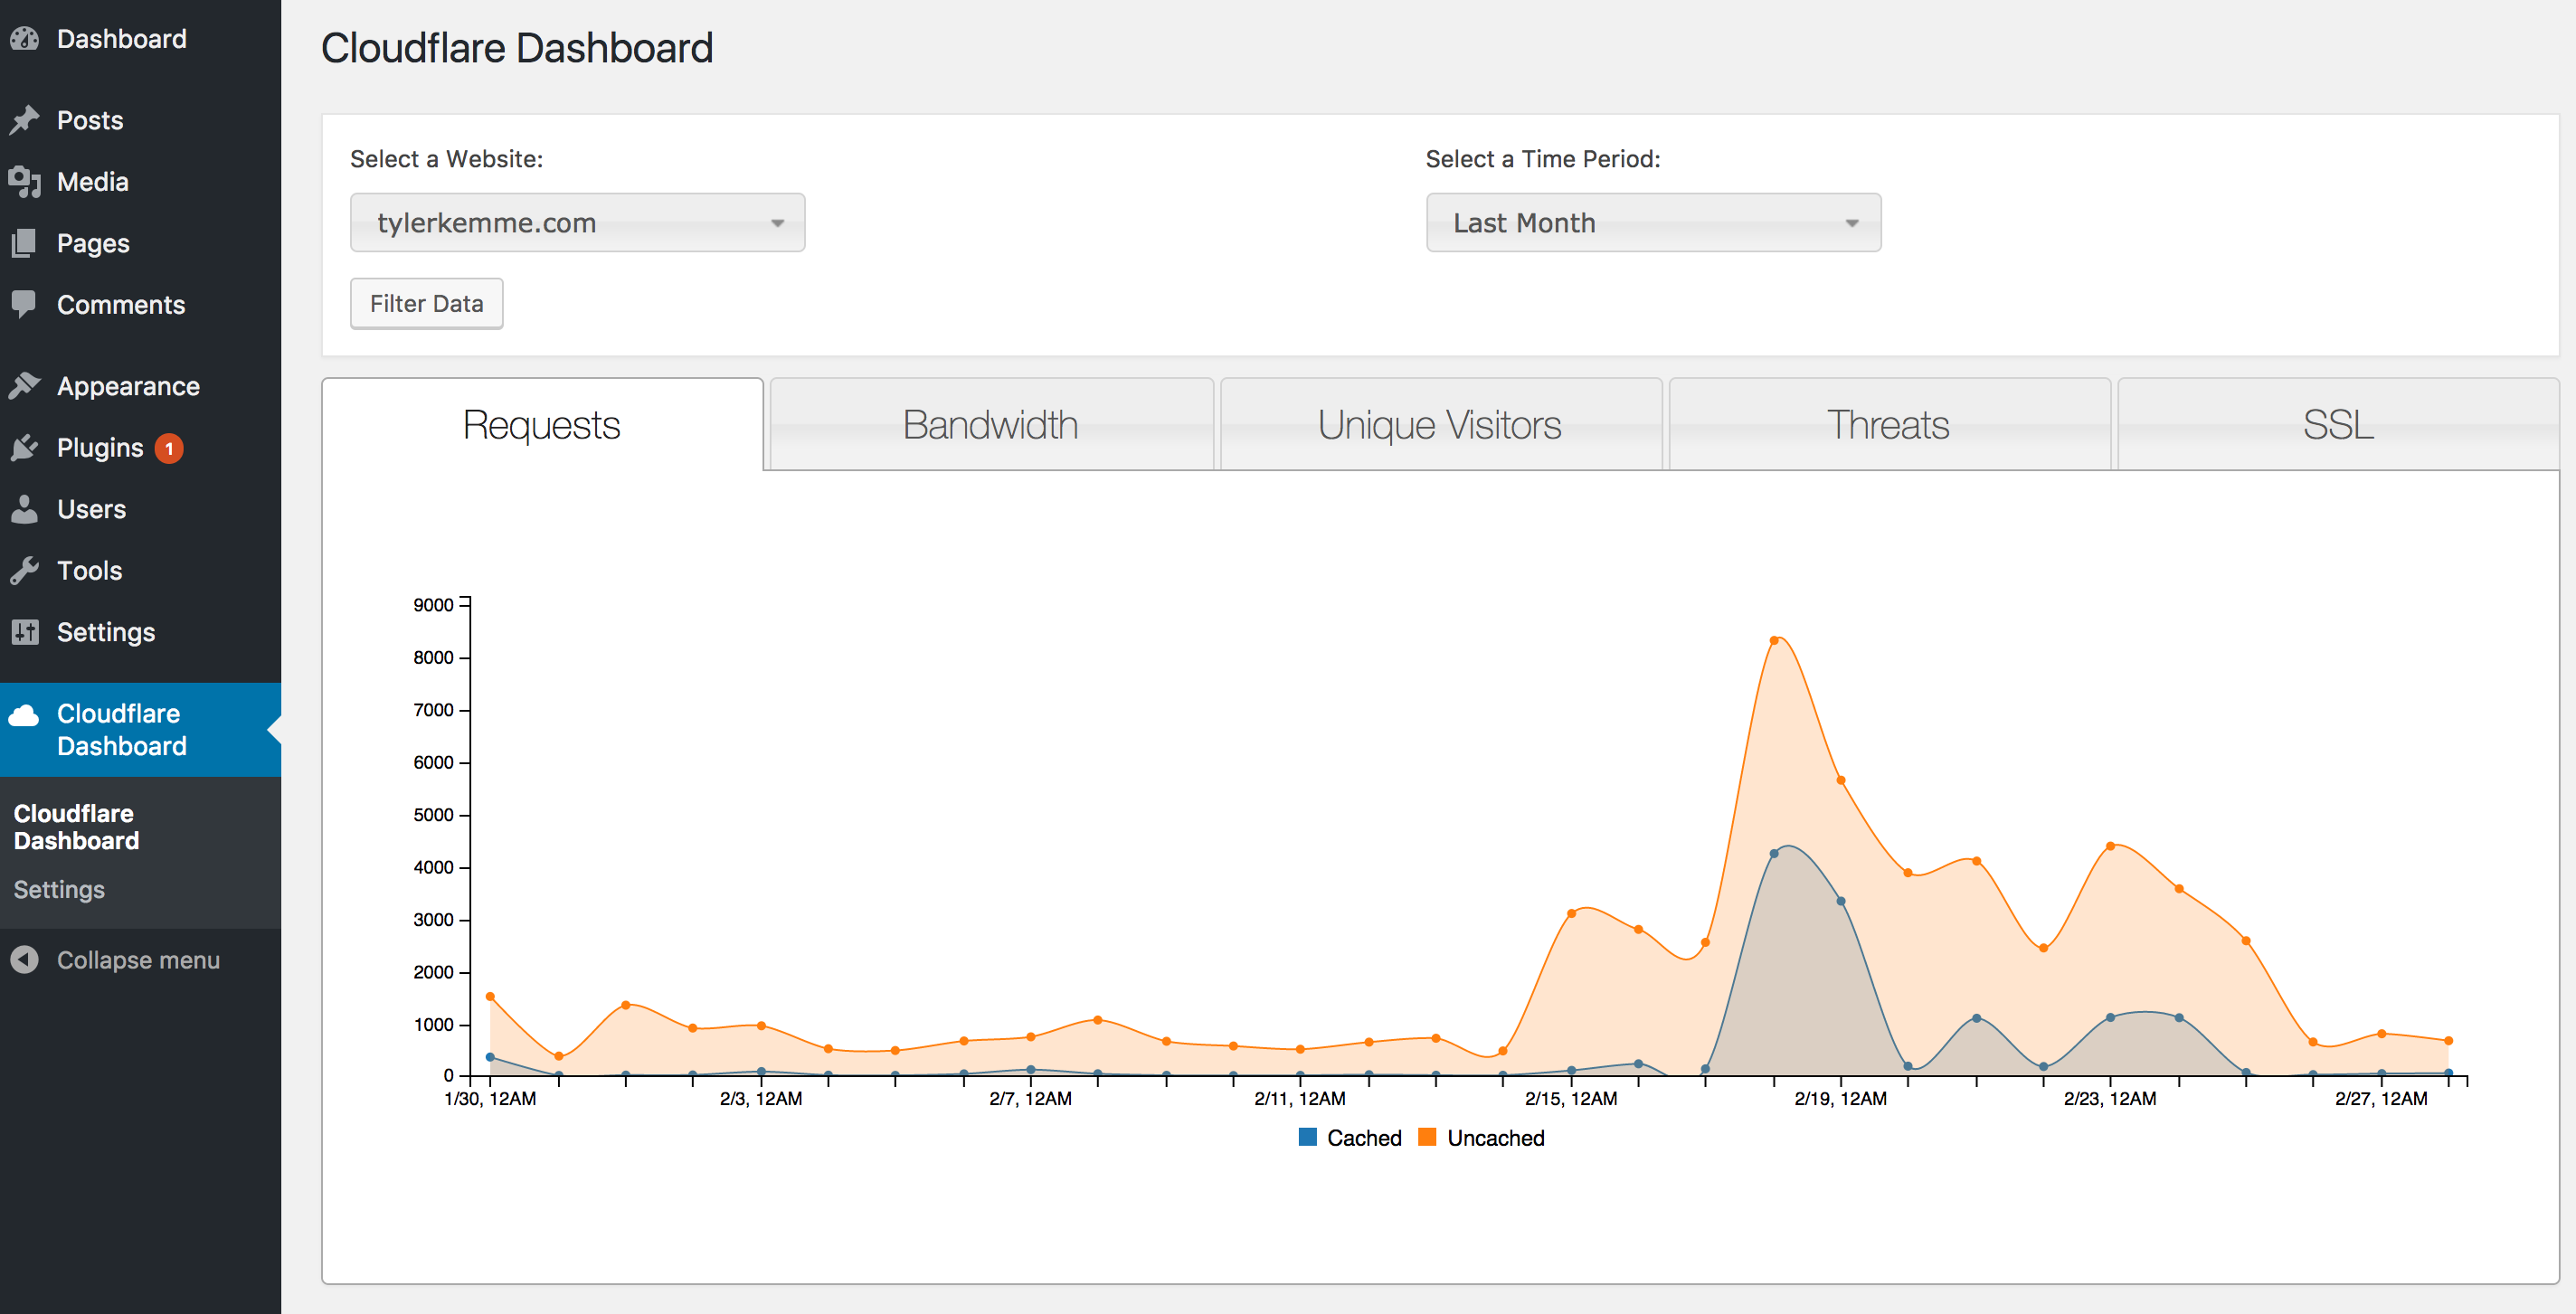Click the Filter Data button
The width and height of the screenshot is (2576, 1314).
point(426,303)
